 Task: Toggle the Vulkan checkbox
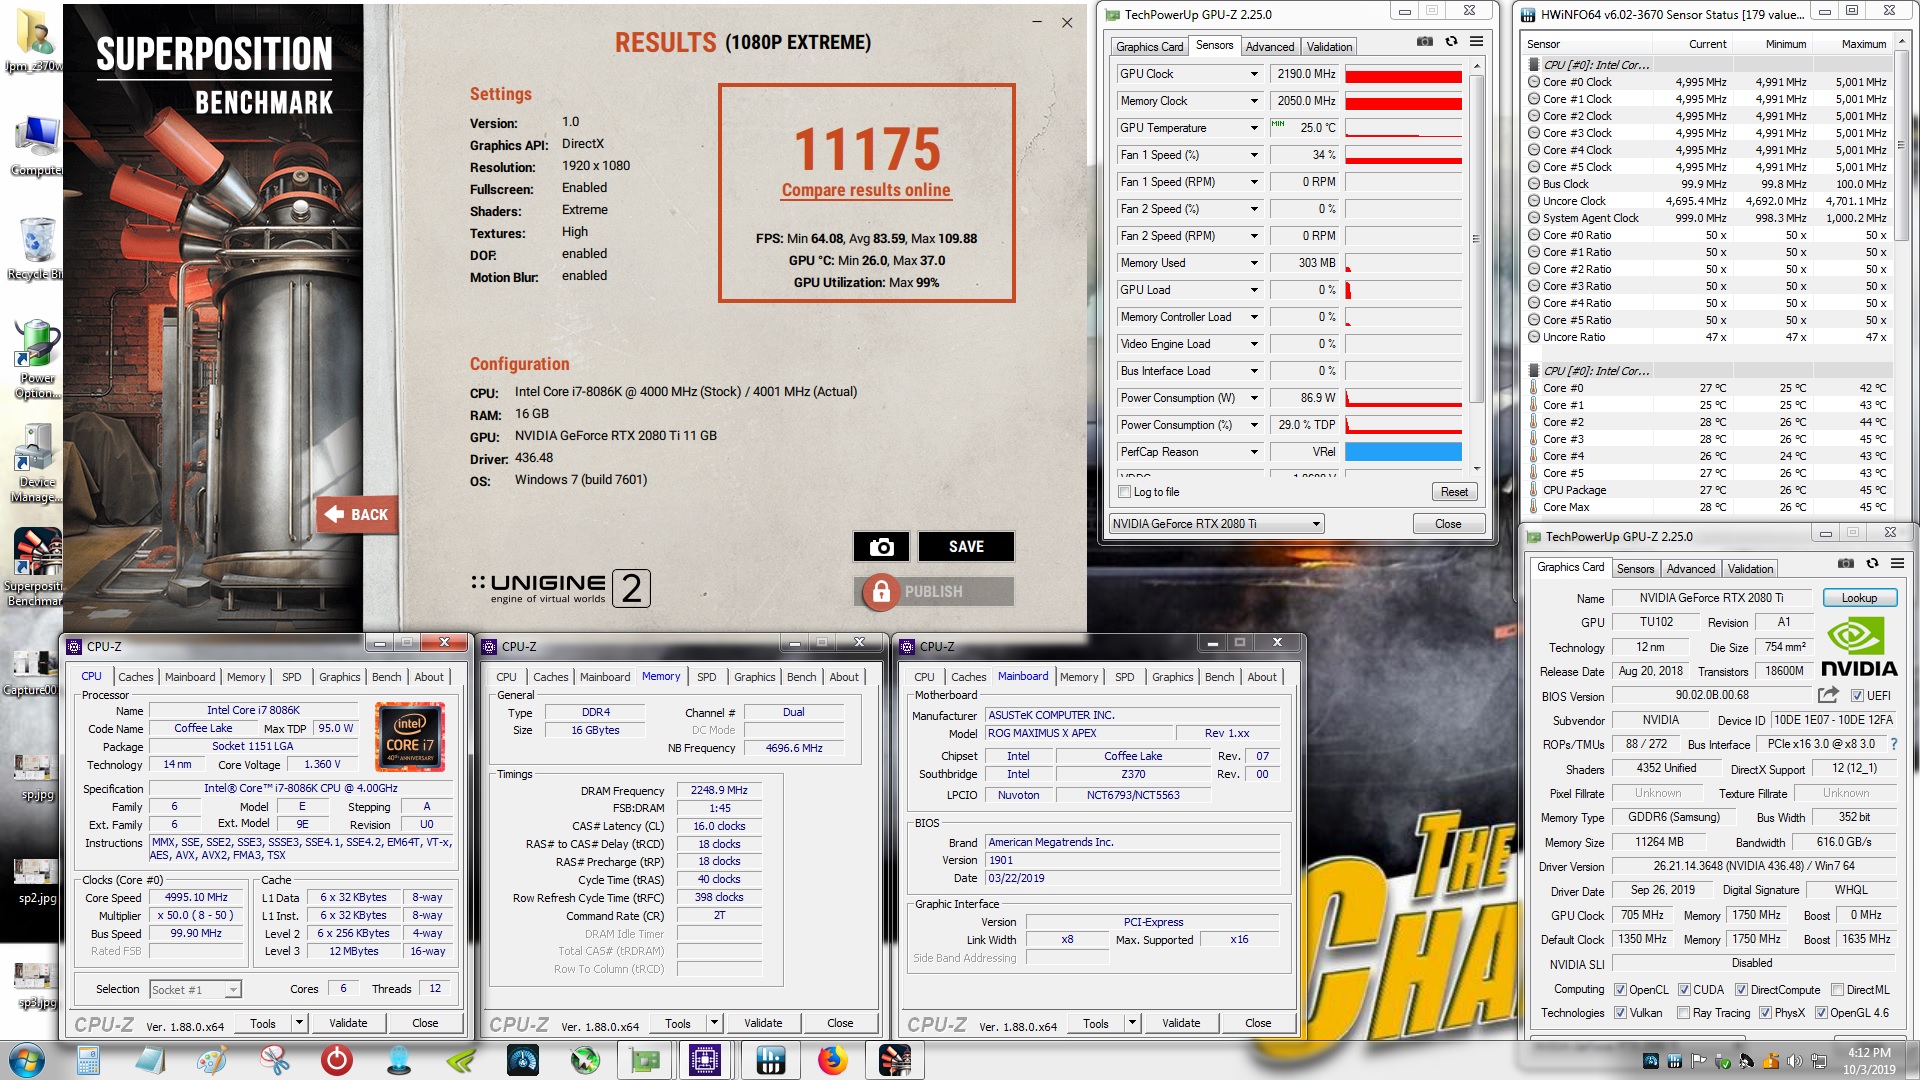pos(1620,1013)
